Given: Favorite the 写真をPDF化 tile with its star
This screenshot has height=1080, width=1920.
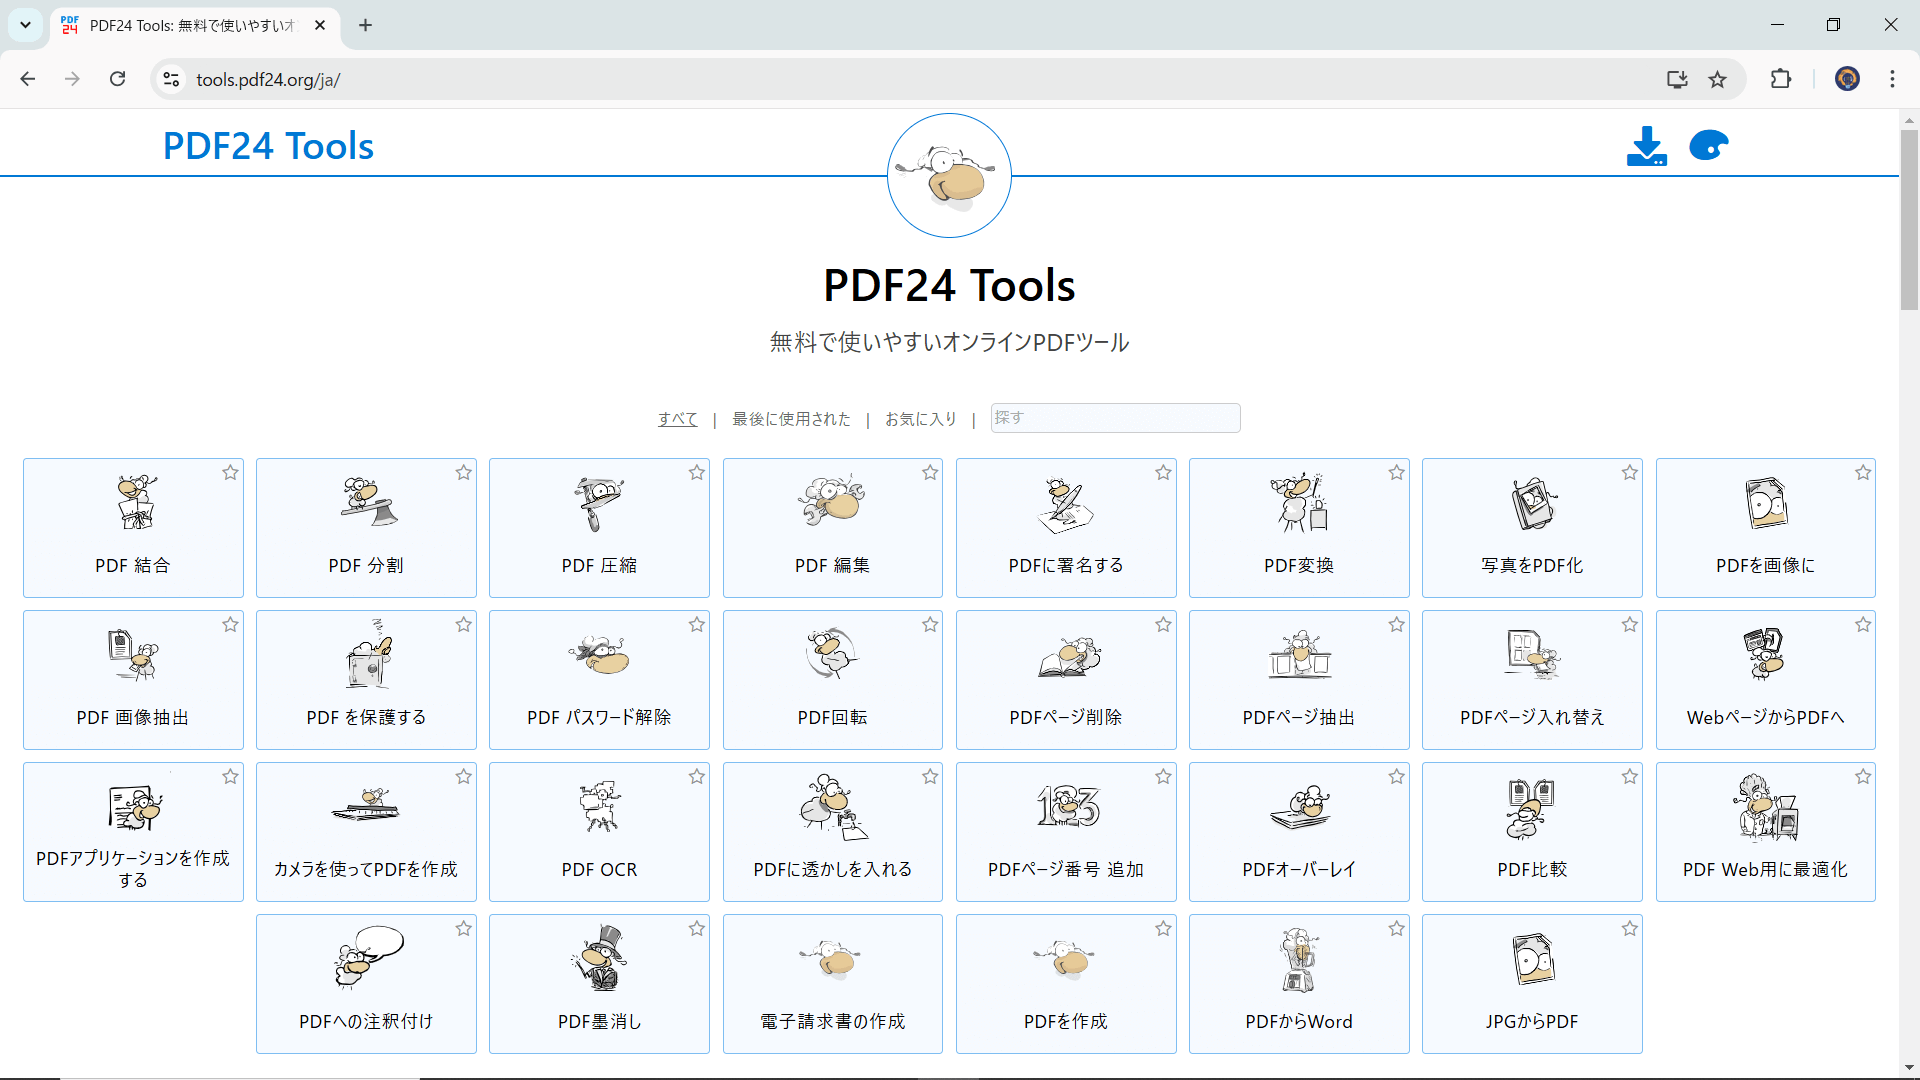Looking at the screenshot, I should [1630, 473].
